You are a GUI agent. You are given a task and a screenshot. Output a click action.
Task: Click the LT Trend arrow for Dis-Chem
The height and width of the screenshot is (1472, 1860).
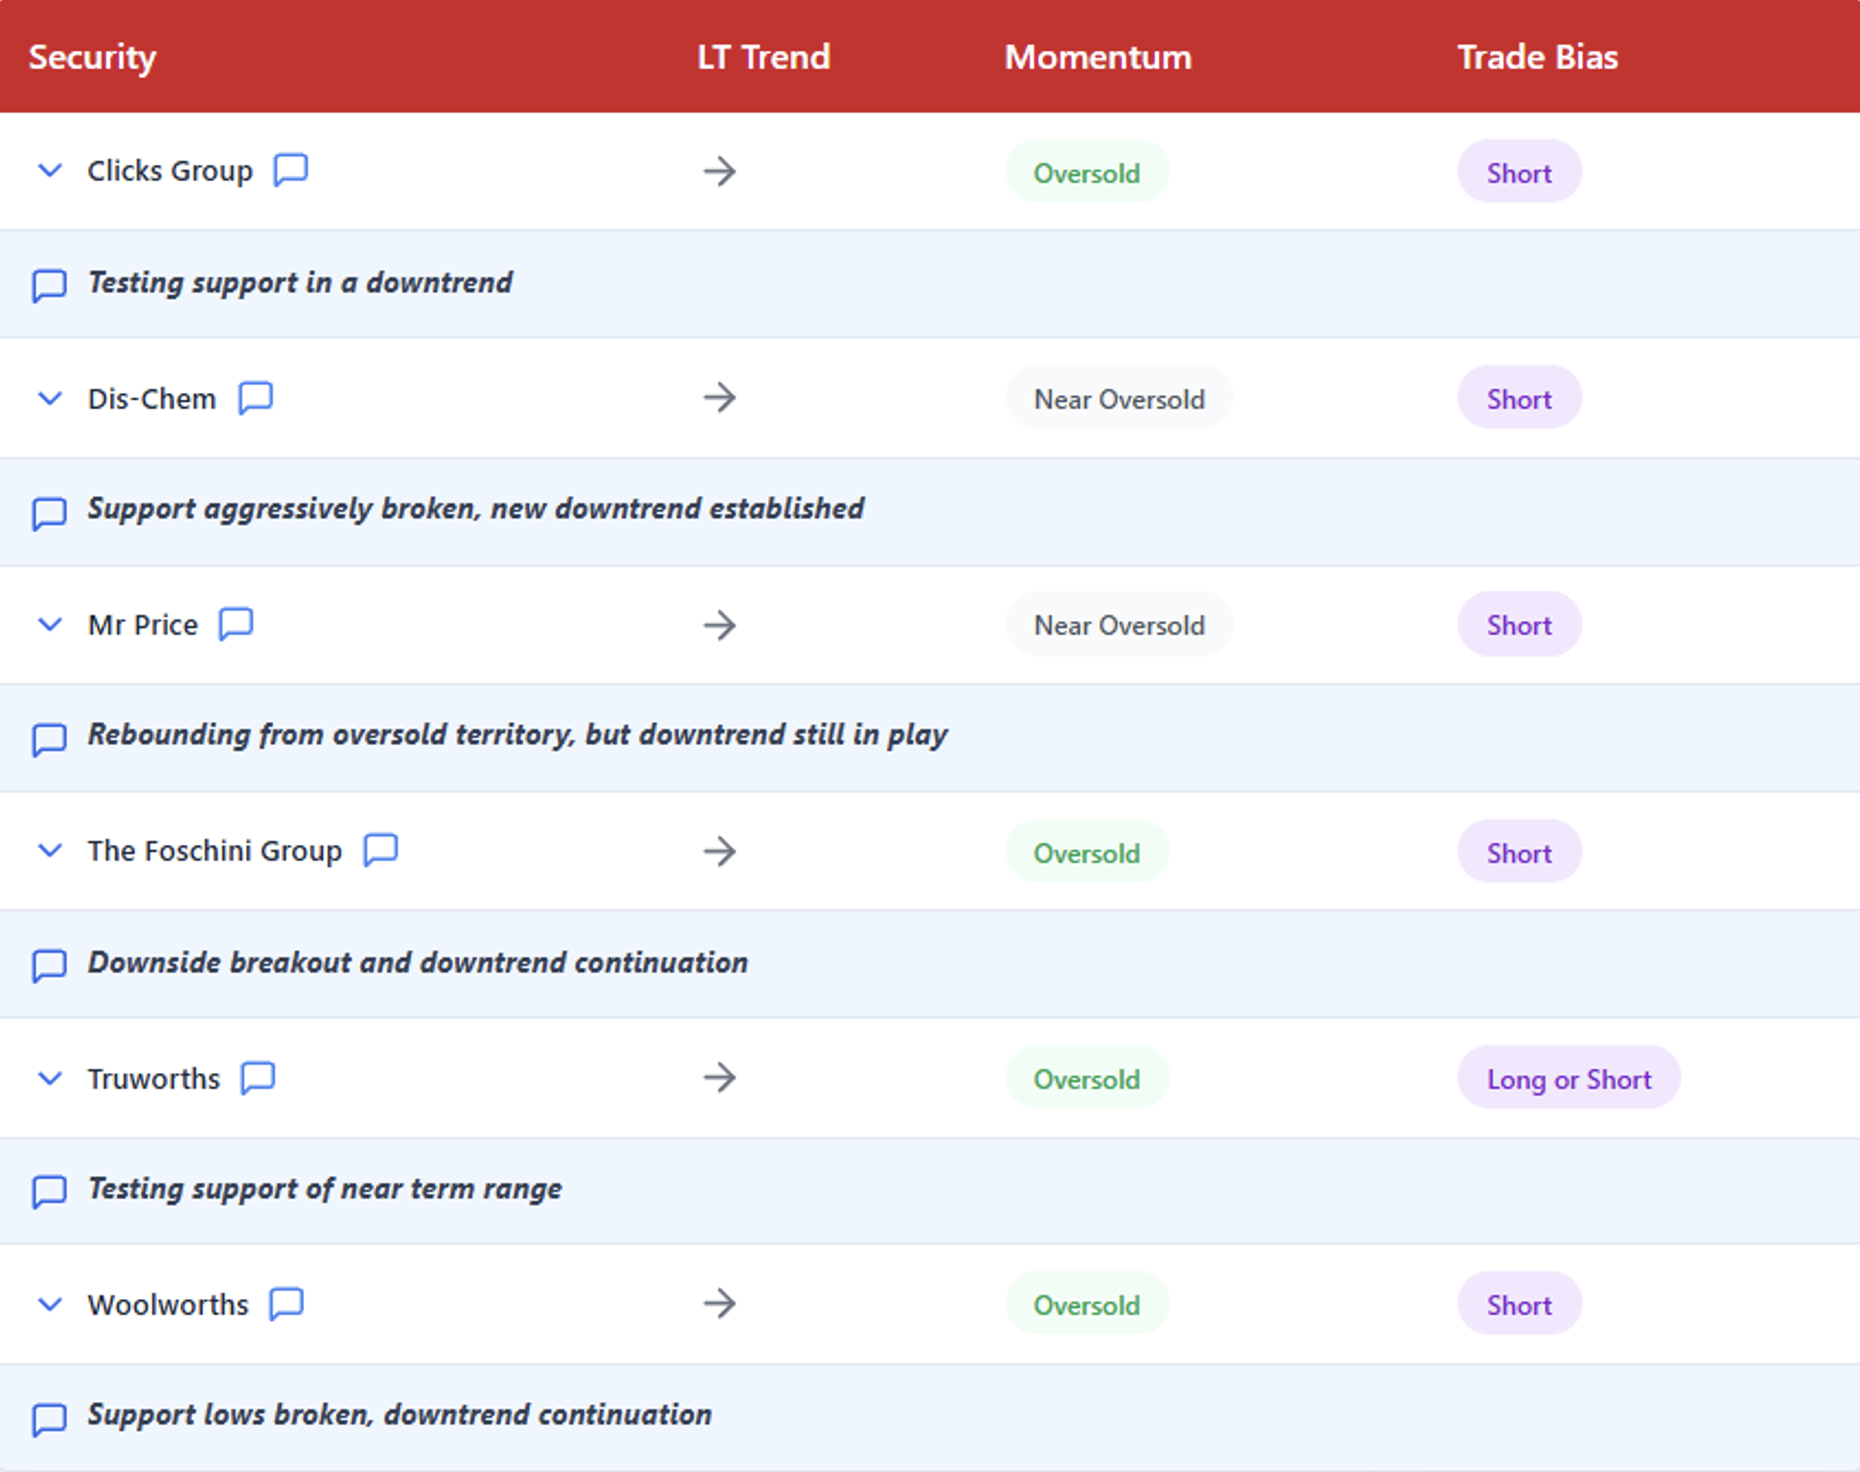pyautogui.click(x=719, y=397)
